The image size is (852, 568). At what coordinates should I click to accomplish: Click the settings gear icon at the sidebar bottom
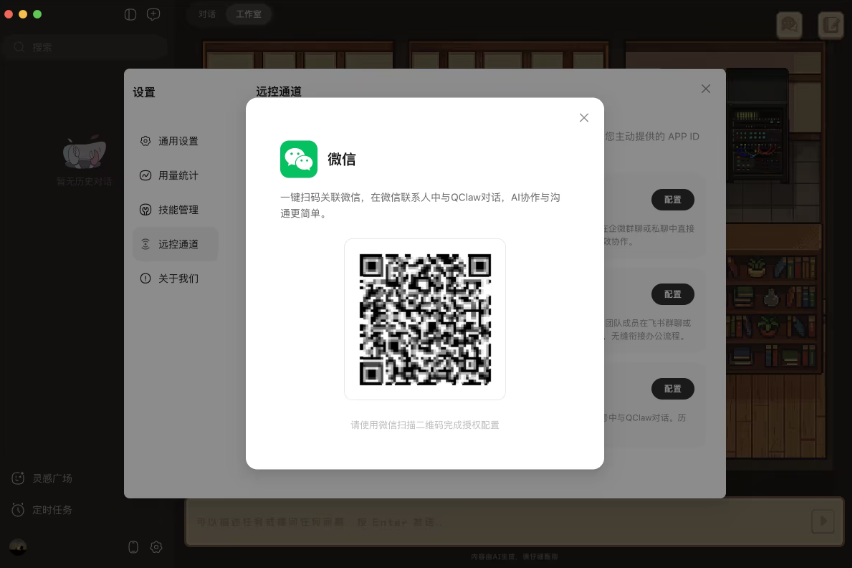click(156, 547)
